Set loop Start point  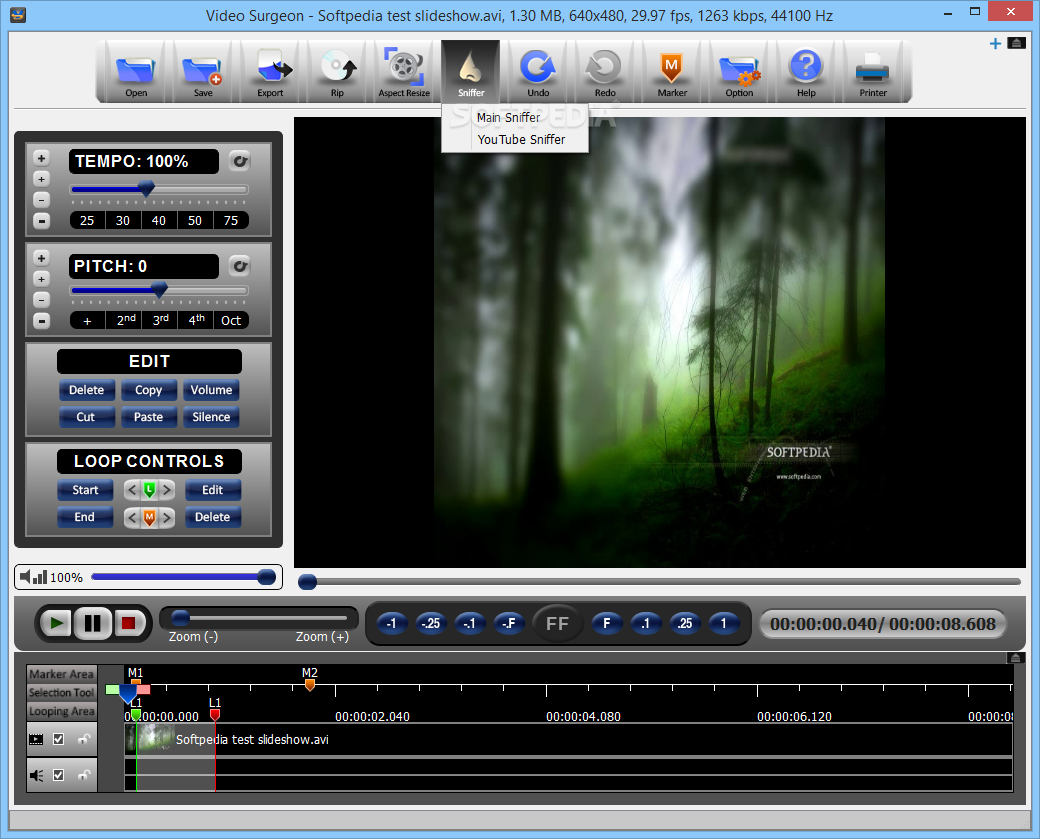(x=85, y=490)
